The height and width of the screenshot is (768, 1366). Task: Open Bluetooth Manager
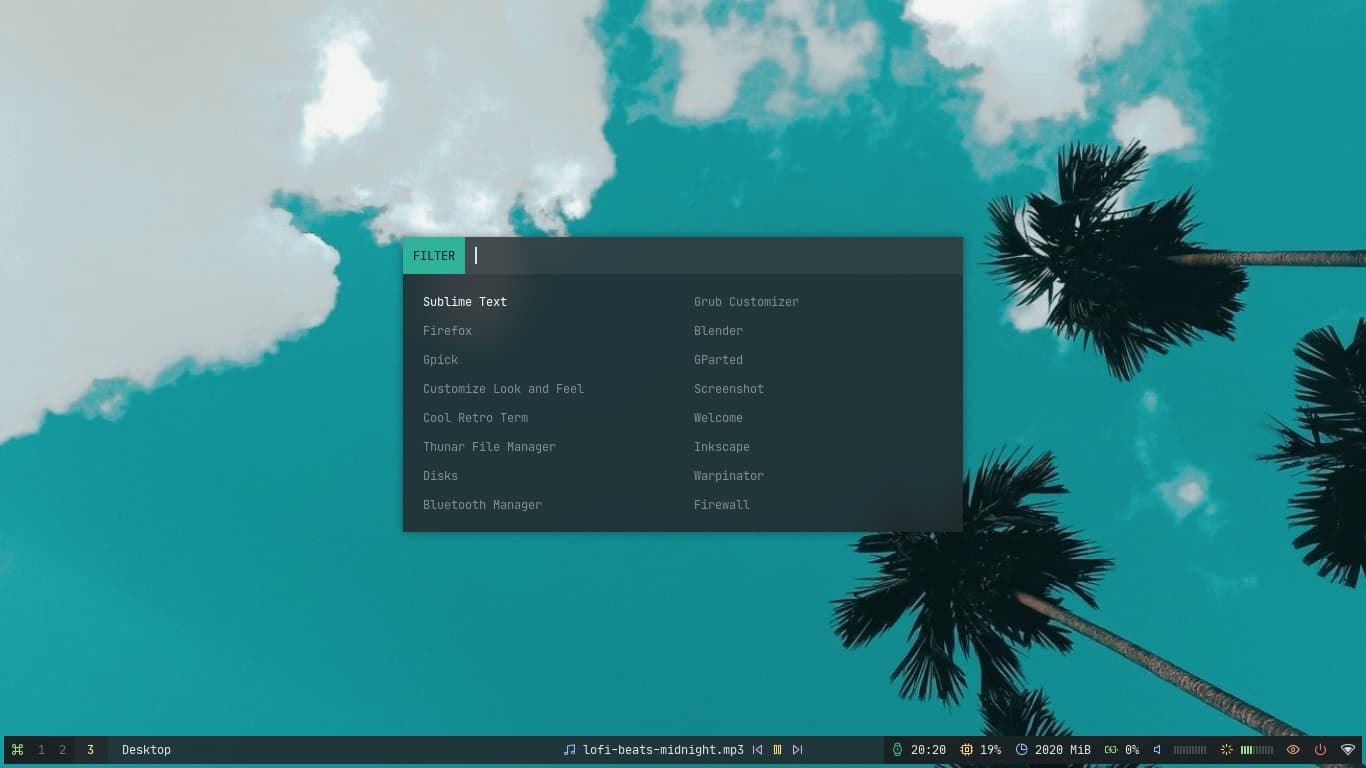pyautogui.click(x=482, y=505)
